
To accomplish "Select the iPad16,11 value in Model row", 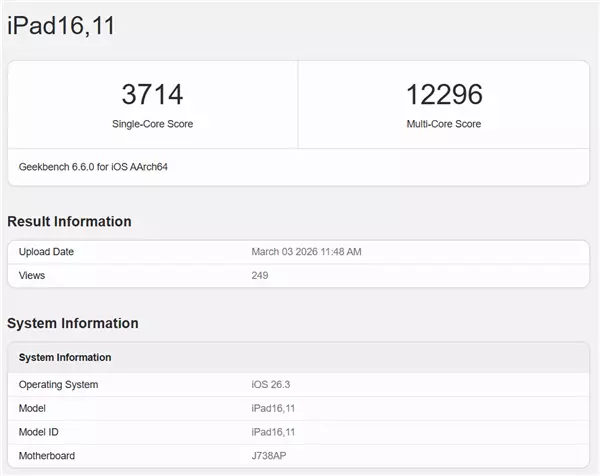I will (x=273, y=408).
